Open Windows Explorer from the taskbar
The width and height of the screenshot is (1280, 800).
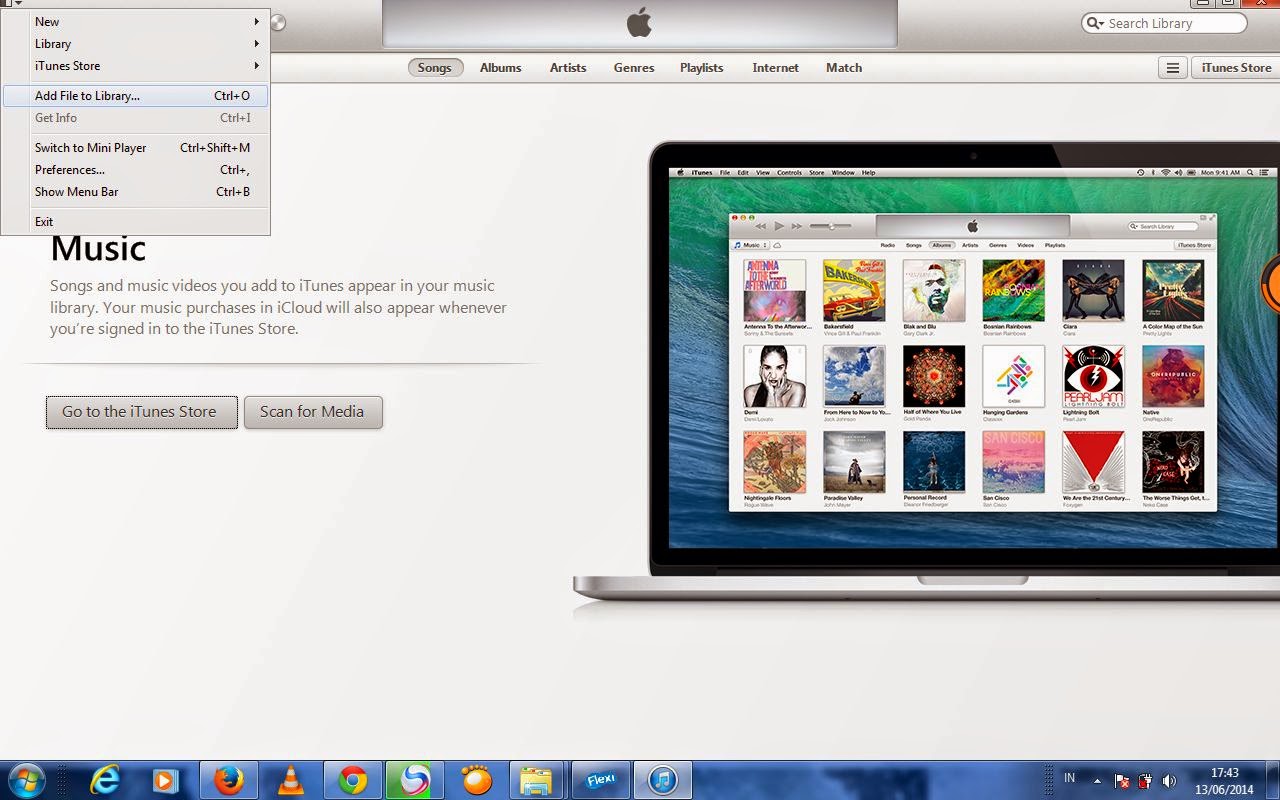pos(537,780)
